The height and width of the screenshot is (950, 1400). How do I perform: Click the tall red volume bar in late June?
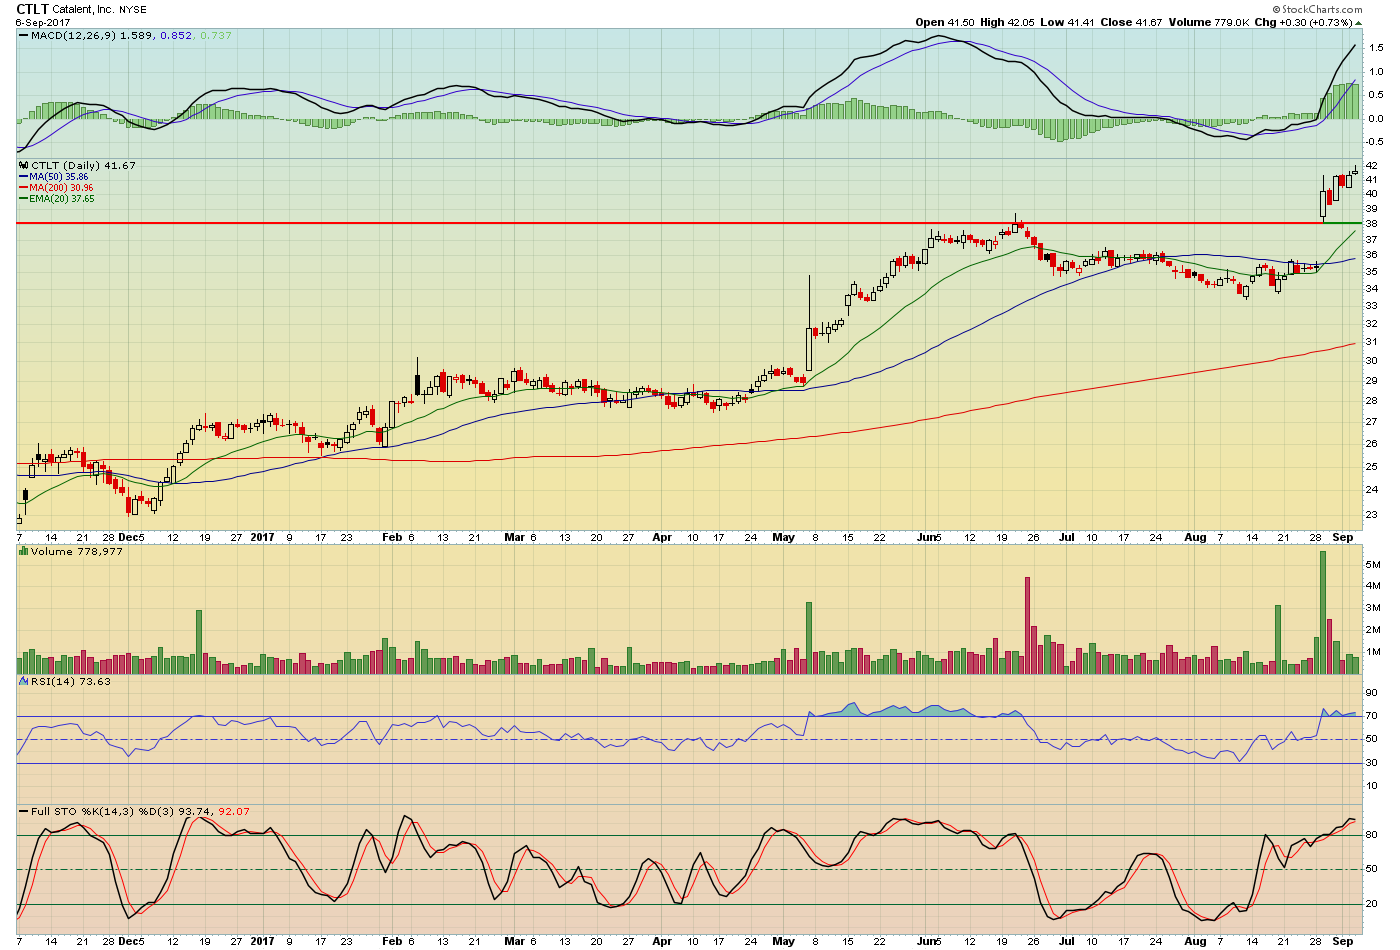1026,625
